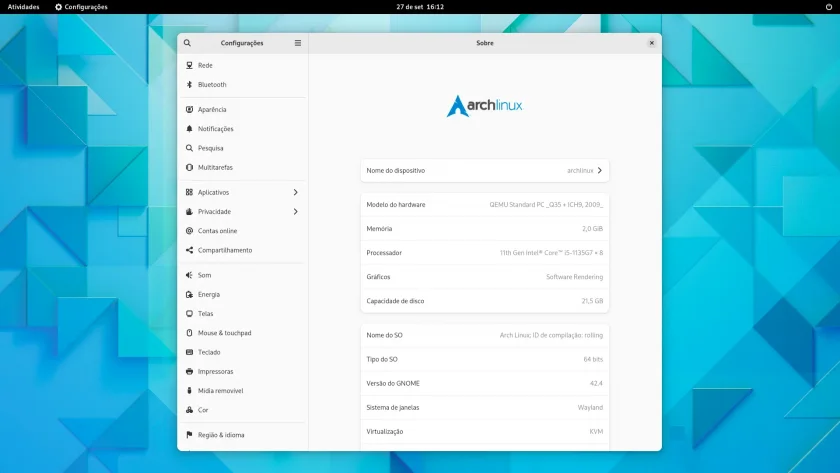The width and height of the screenshot is (840, 473).
Task: Open the system power menu in top bar
Action: (x=829, y=7)
